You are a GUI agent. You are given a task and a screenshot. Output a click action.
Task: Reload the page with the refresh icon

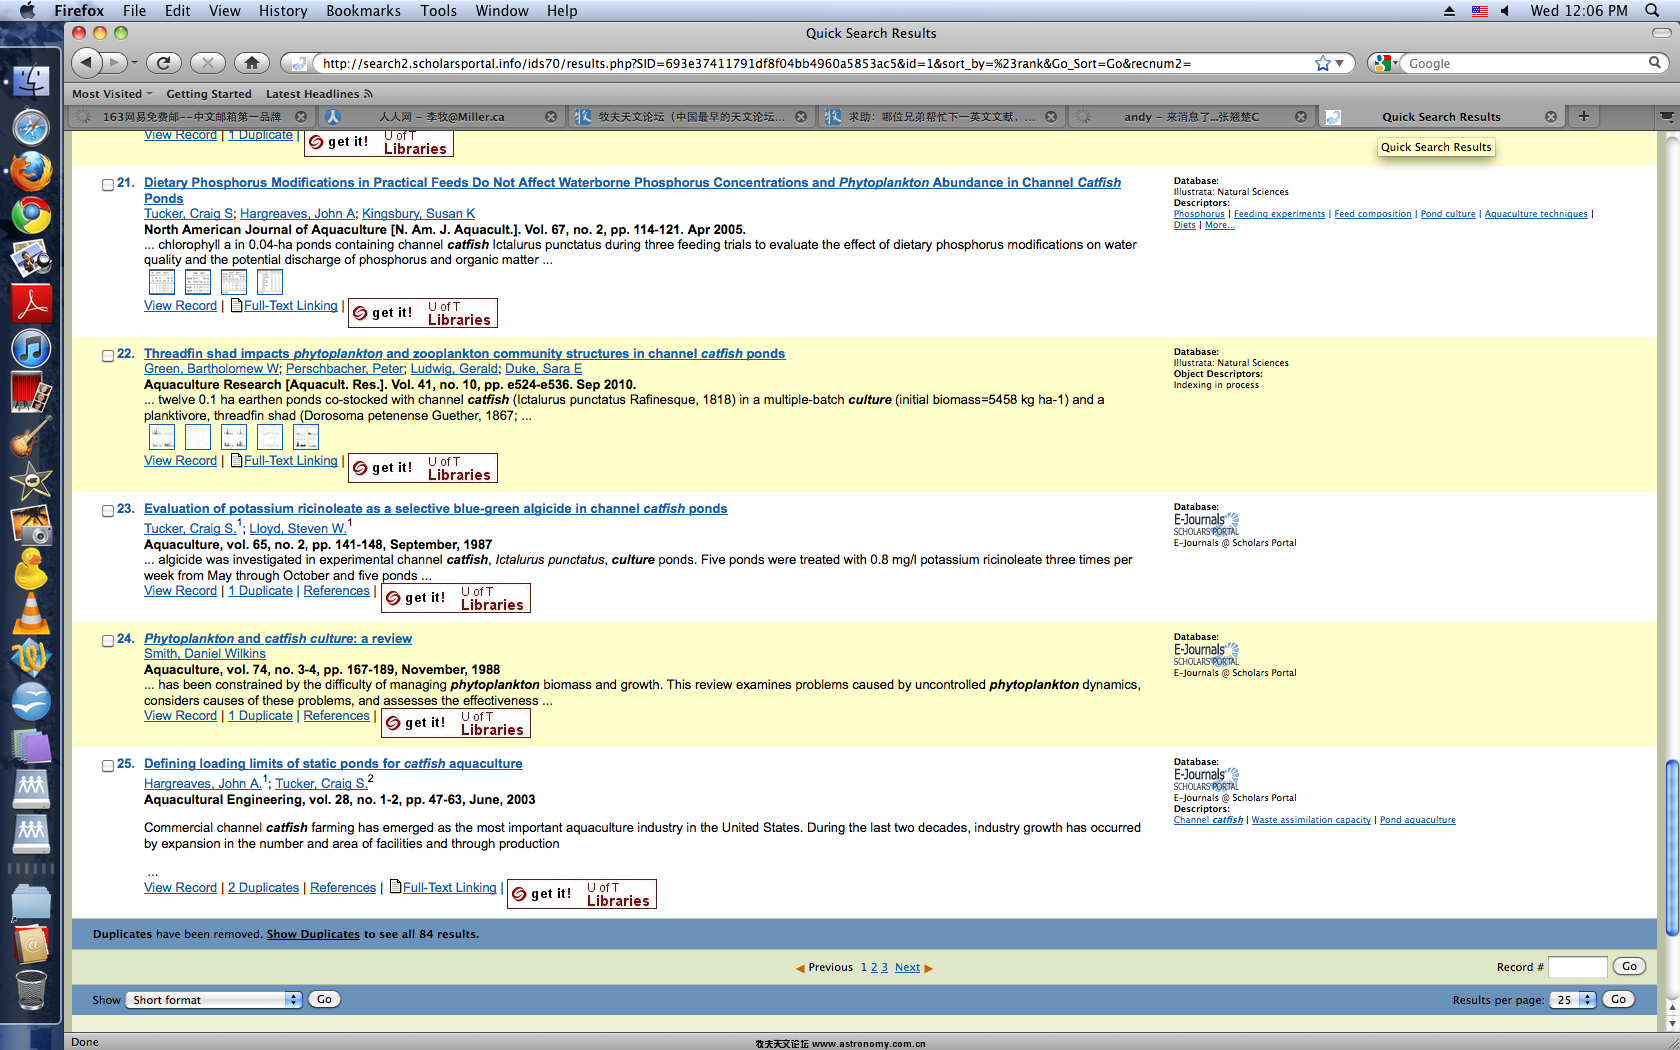164,63
